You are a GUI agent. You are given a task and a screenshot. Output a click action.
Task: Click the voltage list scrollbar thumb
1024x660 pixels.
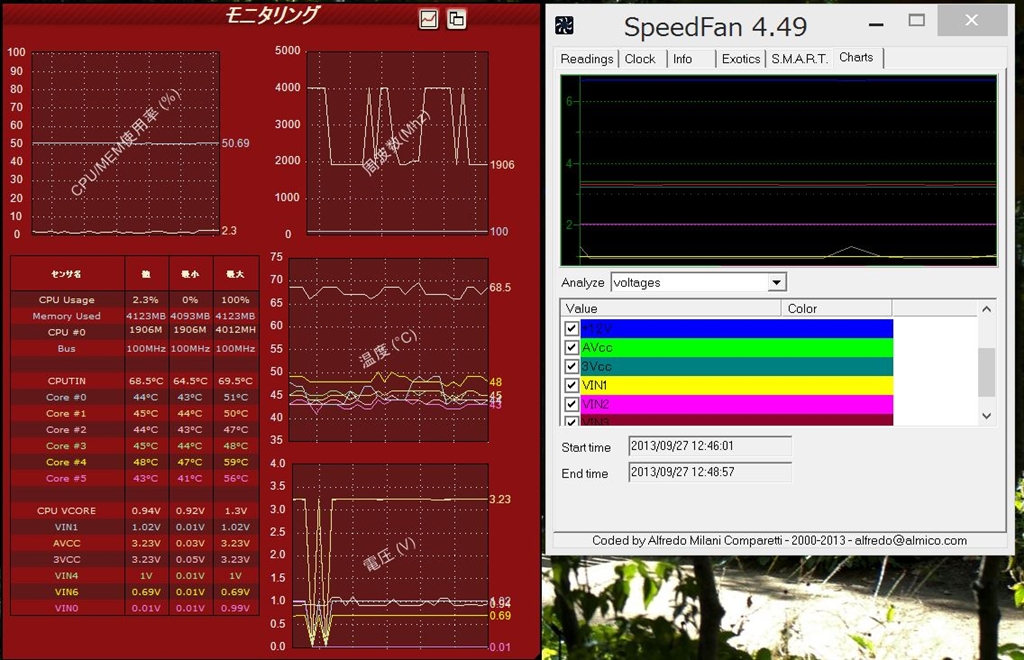[x=987, y=372]
